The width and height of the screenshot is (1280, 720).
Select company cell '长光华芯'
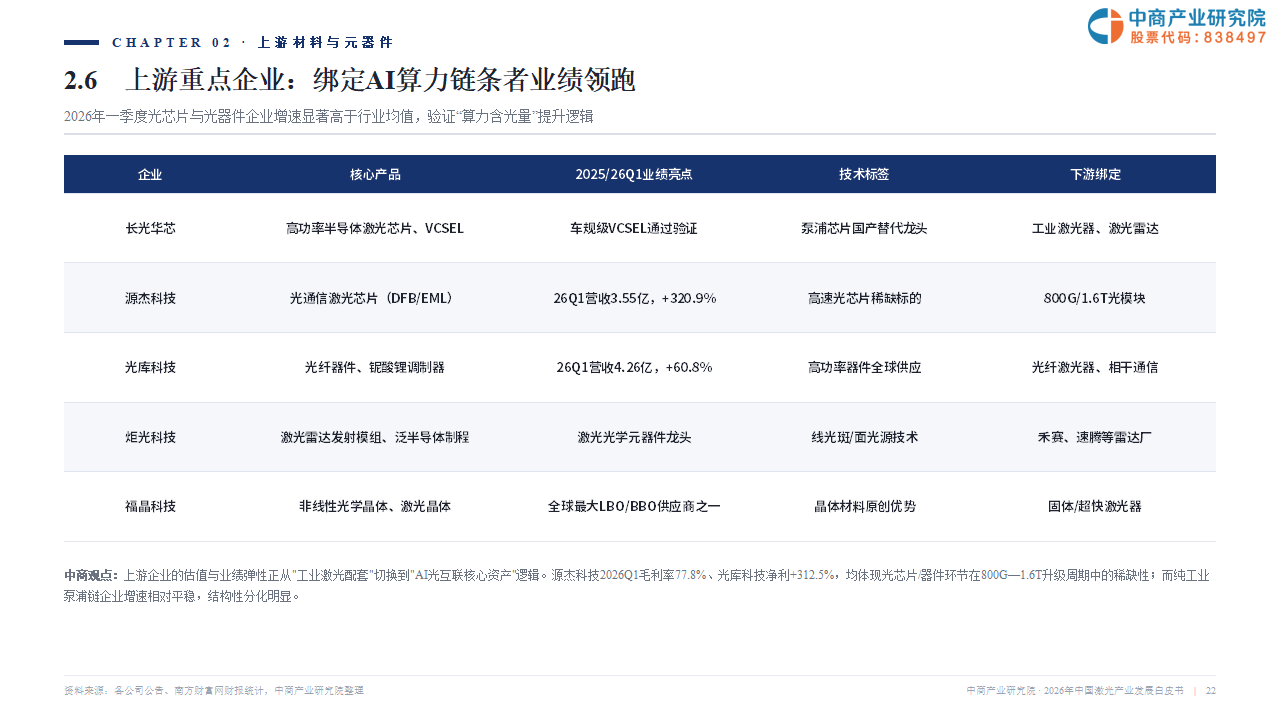pyautogui.click(x=150, y=228)
